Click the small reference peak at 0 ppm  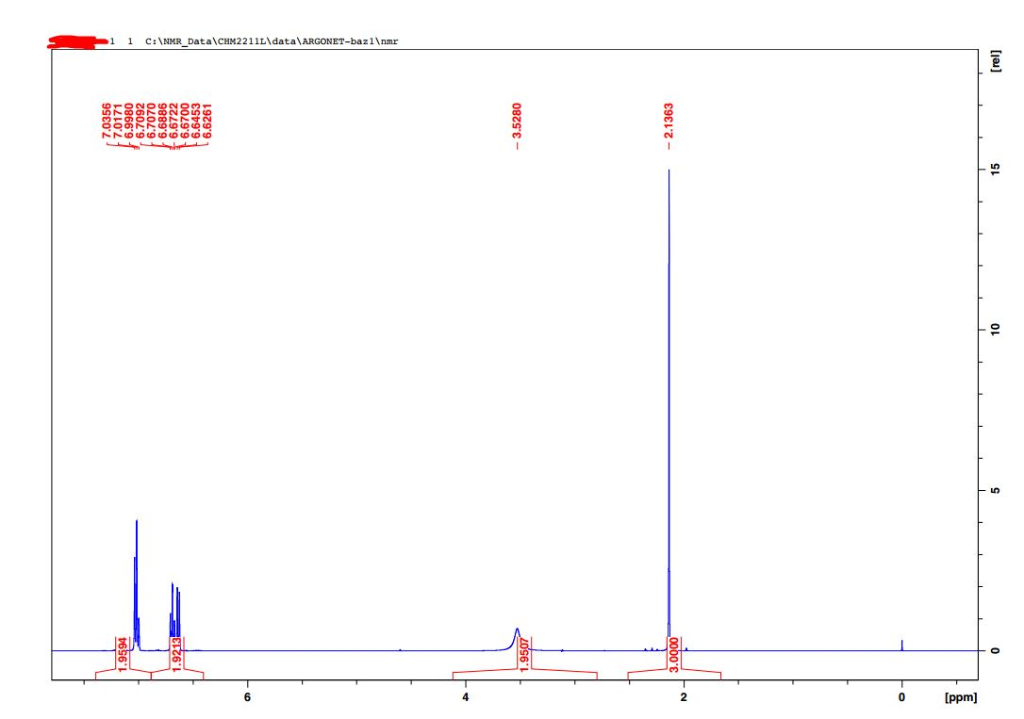[902, 645]
